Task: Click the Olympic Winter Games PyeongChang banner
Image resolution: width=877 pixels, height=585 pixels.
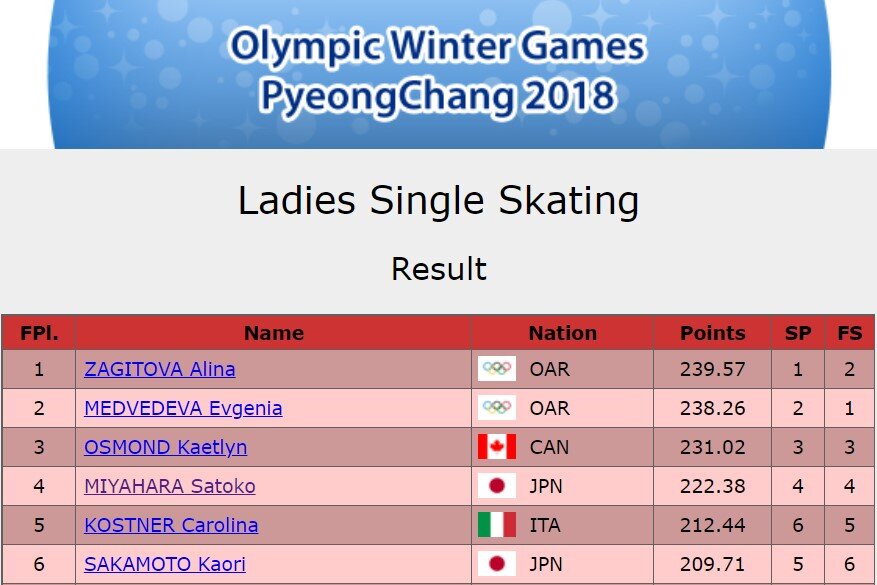Action: [438, 72]
